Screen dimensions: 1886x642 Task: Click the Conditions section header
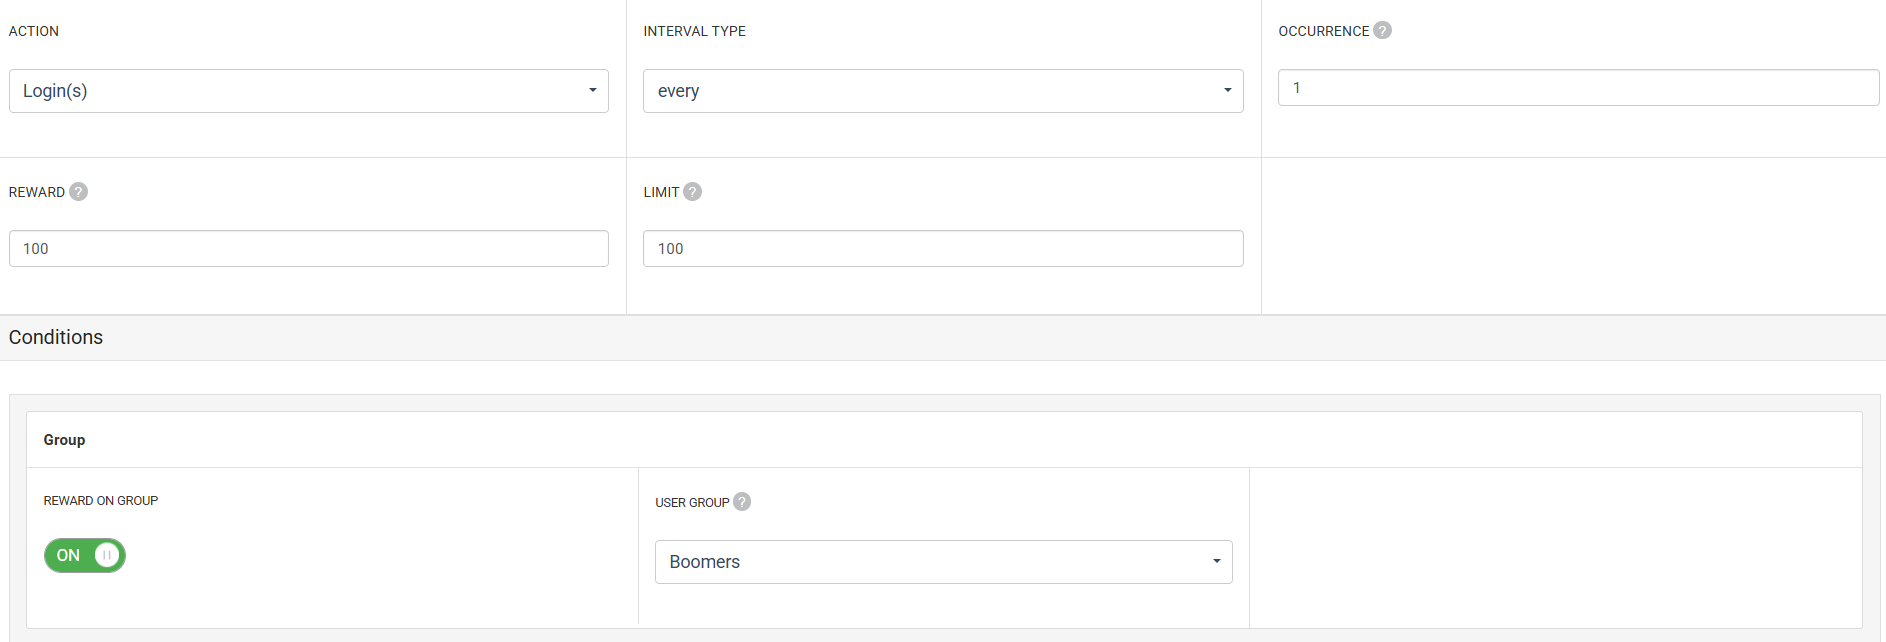[56, 338]
